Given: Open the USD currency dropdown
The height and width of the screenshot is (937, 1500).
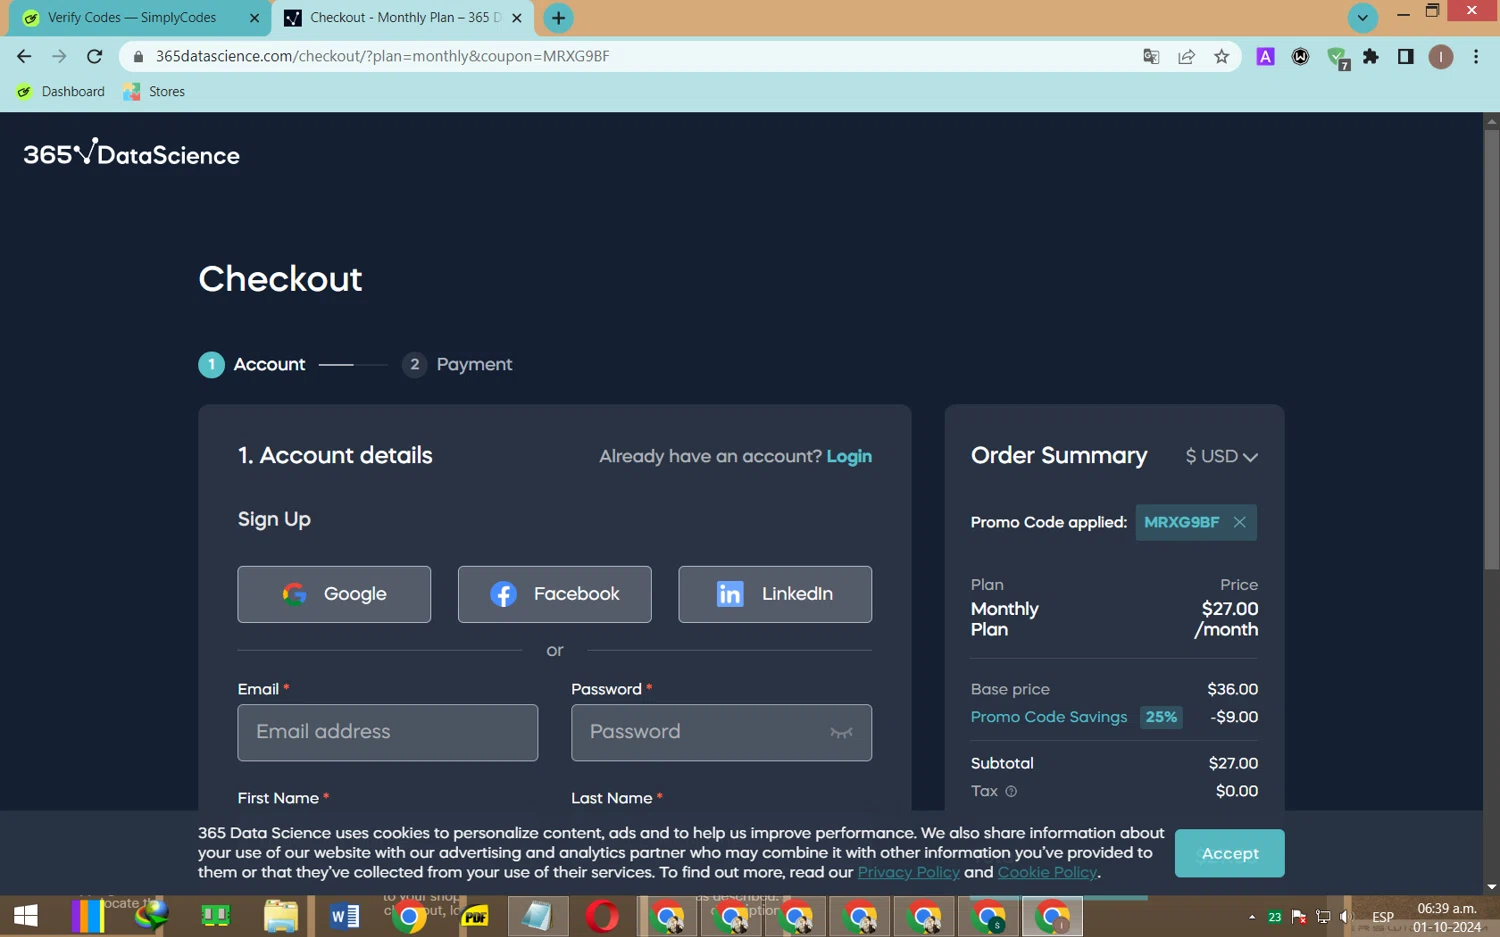Looking at the screenshot, I should pyautogui.click(x=1221, y=456).
